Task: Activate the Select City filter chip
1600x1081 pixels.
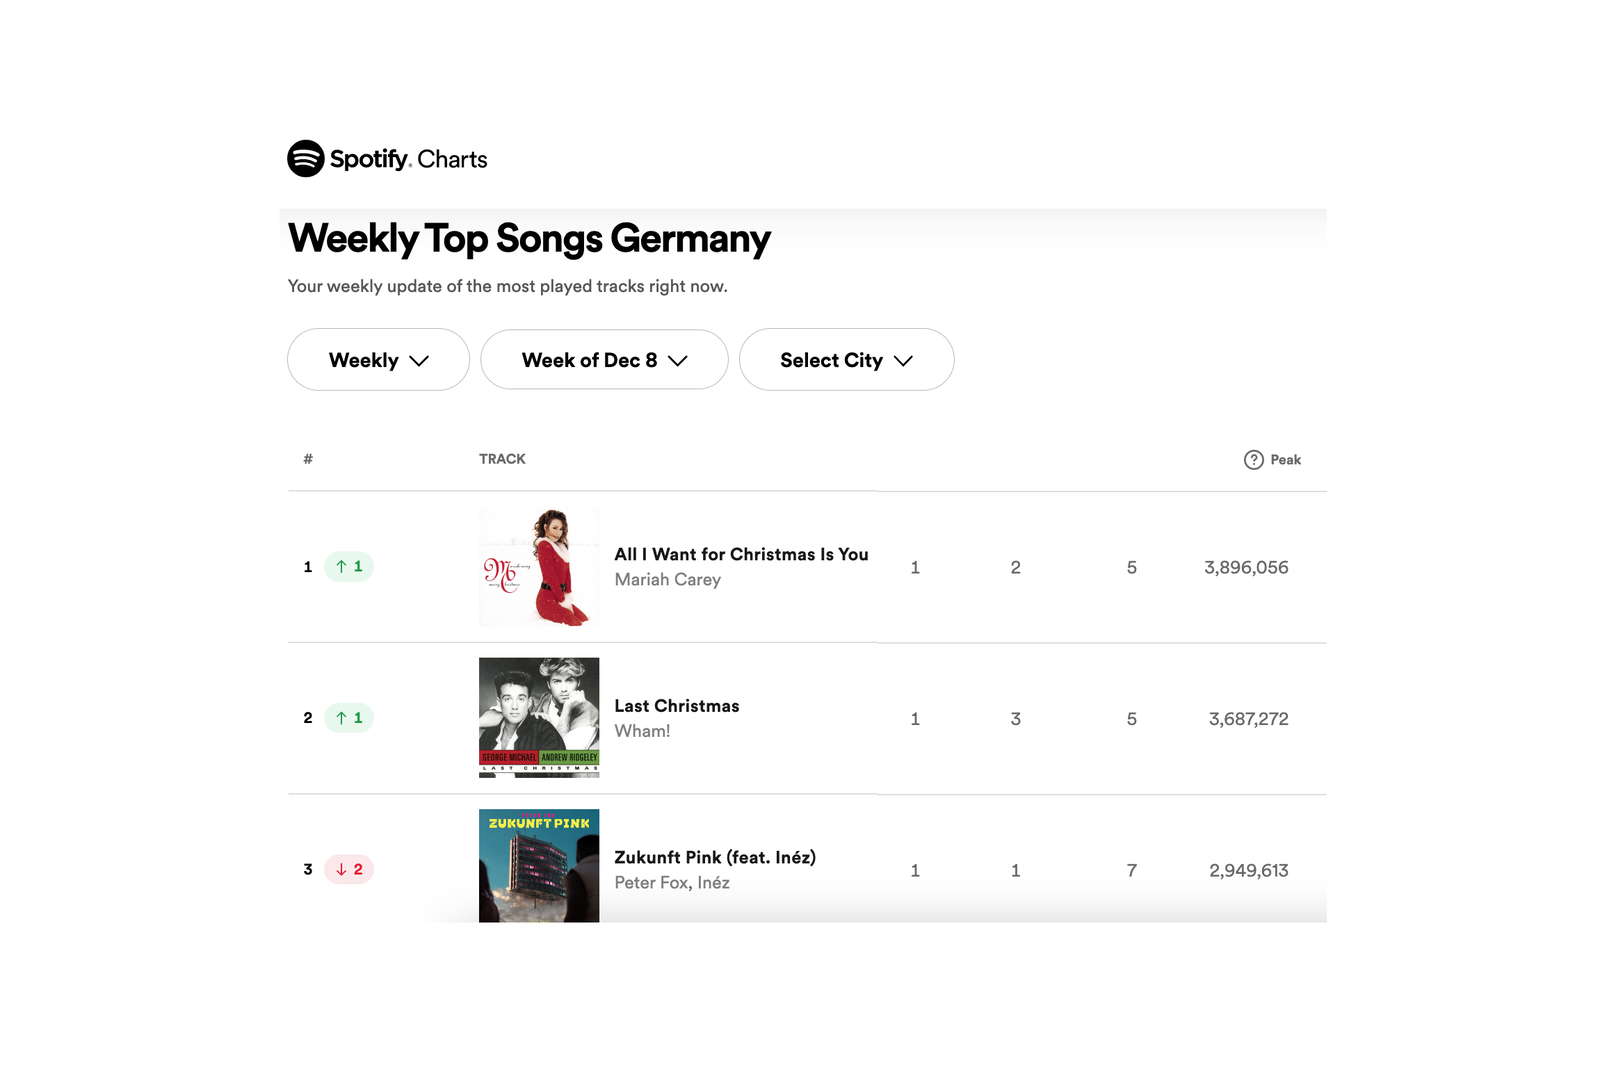Action: point(846,360)
